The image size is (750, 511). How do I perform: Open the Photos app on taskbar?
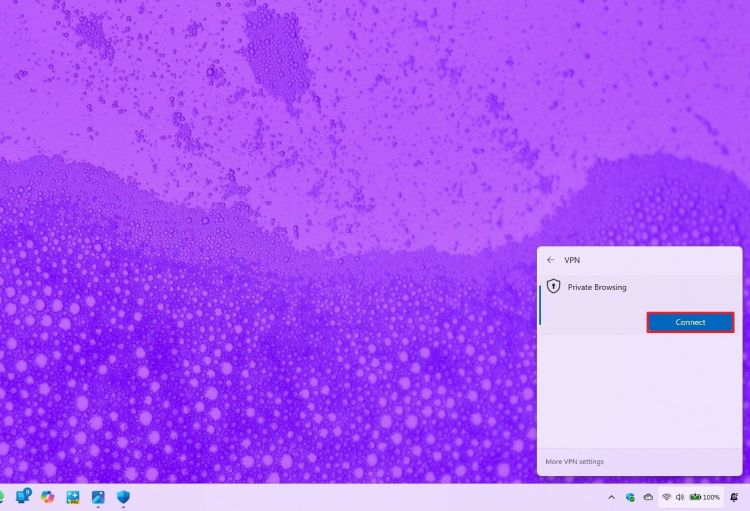coord(98,497)
